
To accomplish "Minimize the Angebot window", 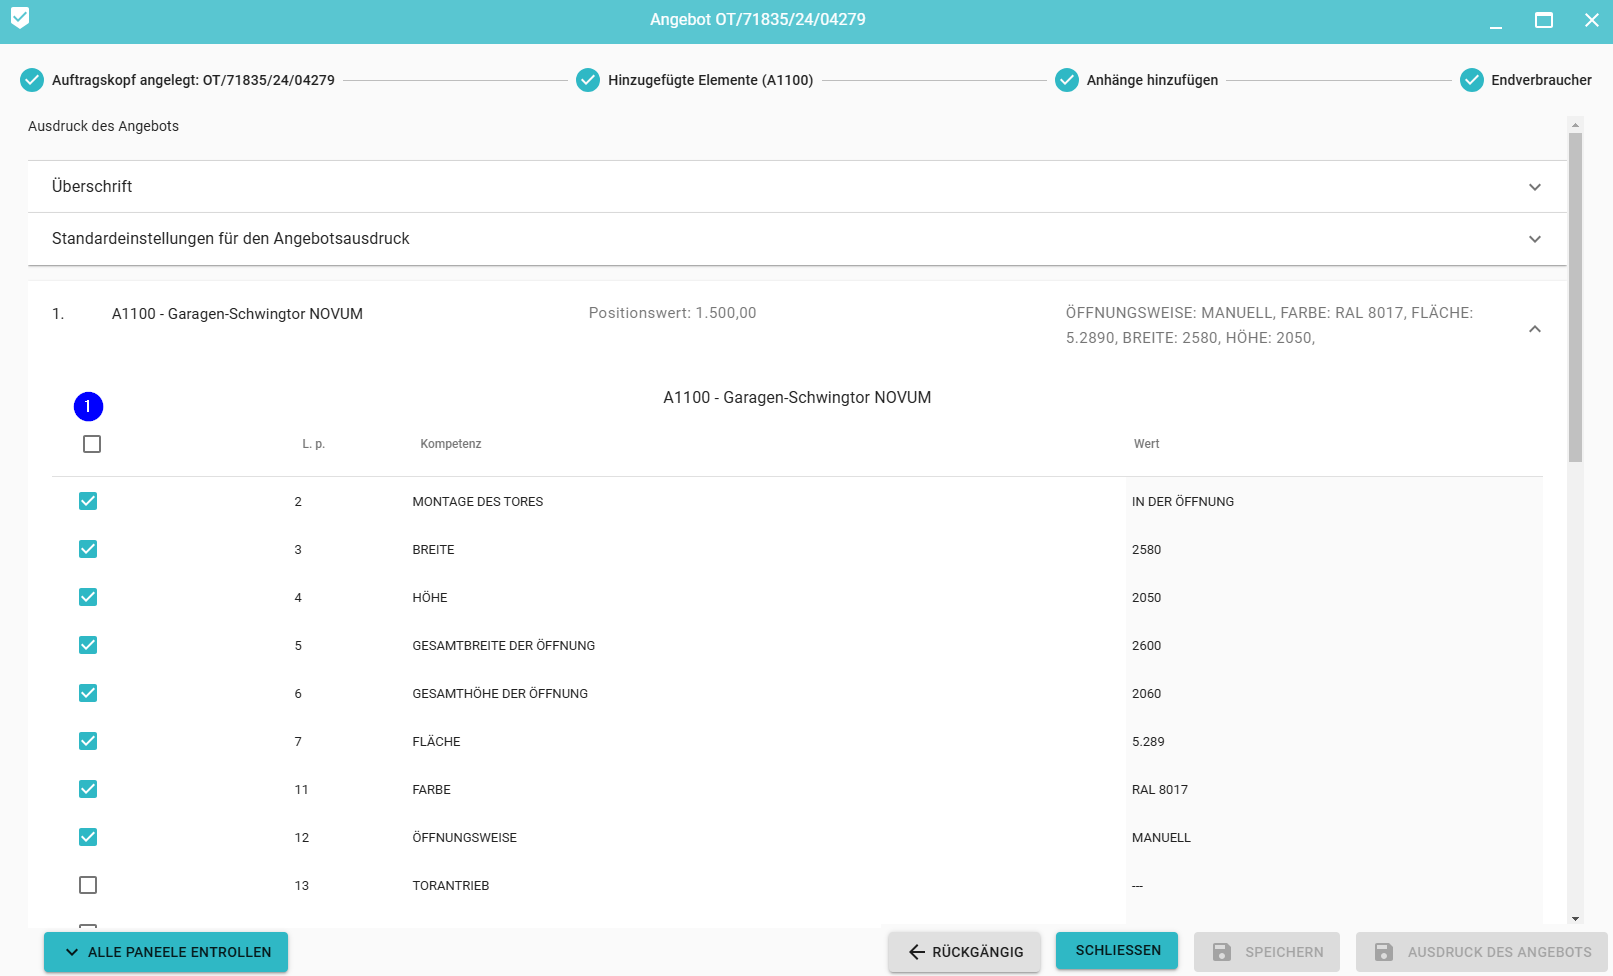I will 1496,20.
